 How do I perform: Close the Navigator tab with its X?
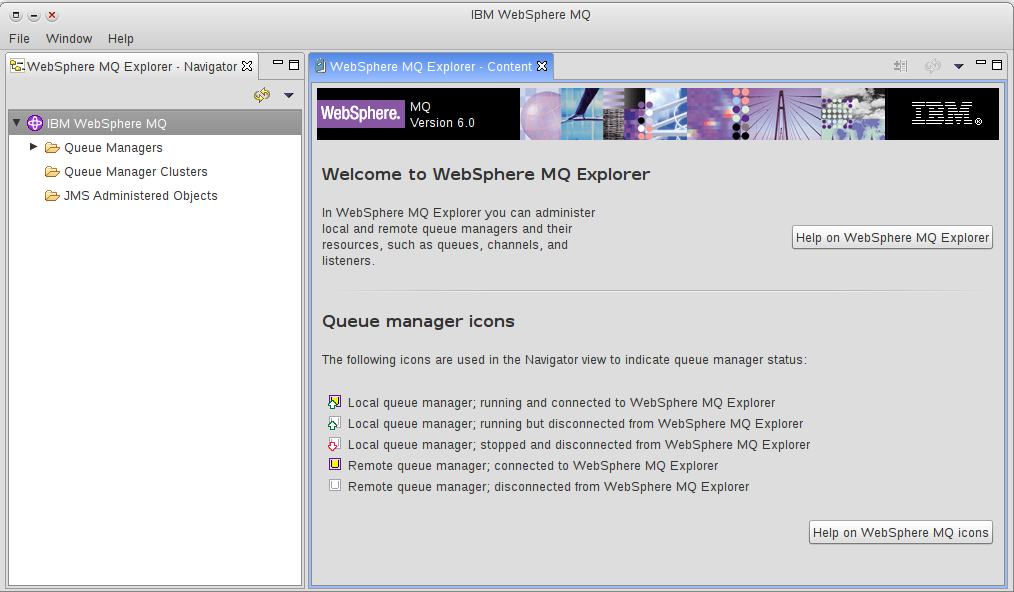tap(247, 66)
